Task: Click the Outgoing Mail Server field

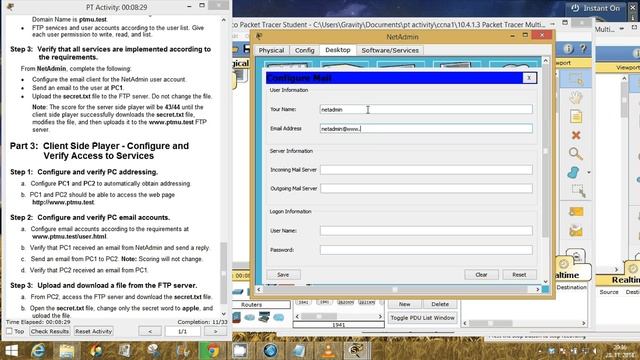Action: pyautogui.click(x=426, y=188)
